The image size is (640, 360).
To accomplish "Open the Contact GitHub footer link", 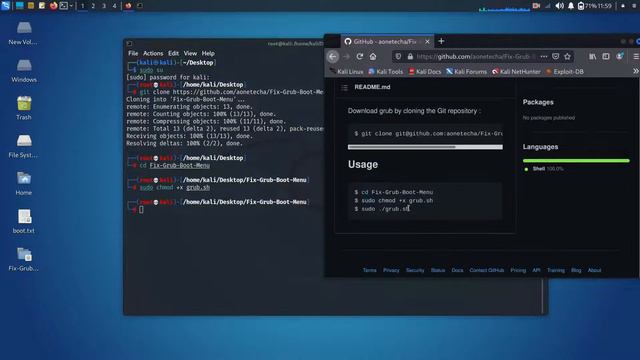I will 487,270.
